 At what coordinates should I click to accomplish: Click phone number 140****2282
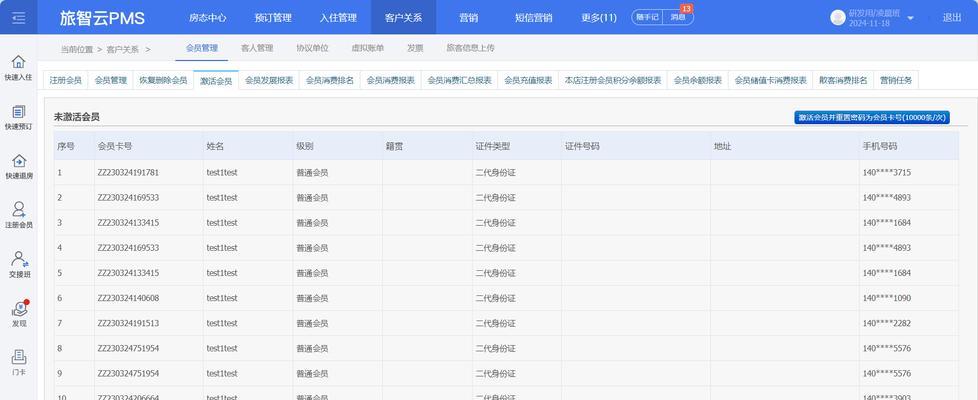coord(887,323)
